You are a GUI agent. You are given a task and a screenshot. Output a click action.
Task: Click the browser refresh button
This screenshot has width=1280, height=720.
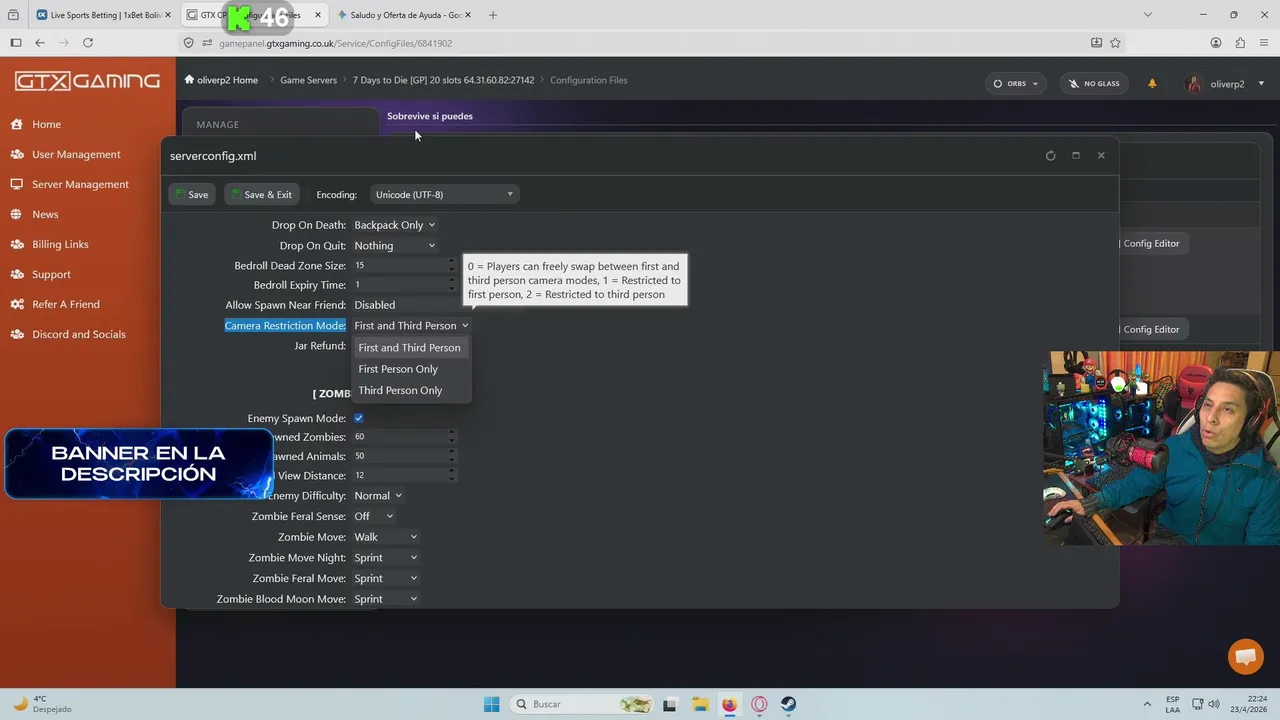point(88,43)
